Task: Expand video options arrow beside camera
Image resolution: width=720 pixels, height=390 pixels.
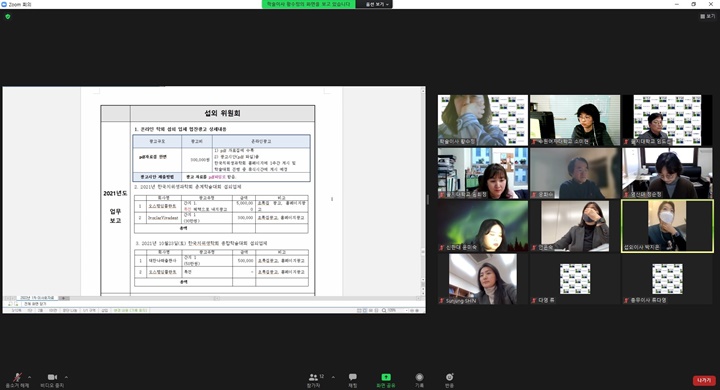Action: point(66,377)
